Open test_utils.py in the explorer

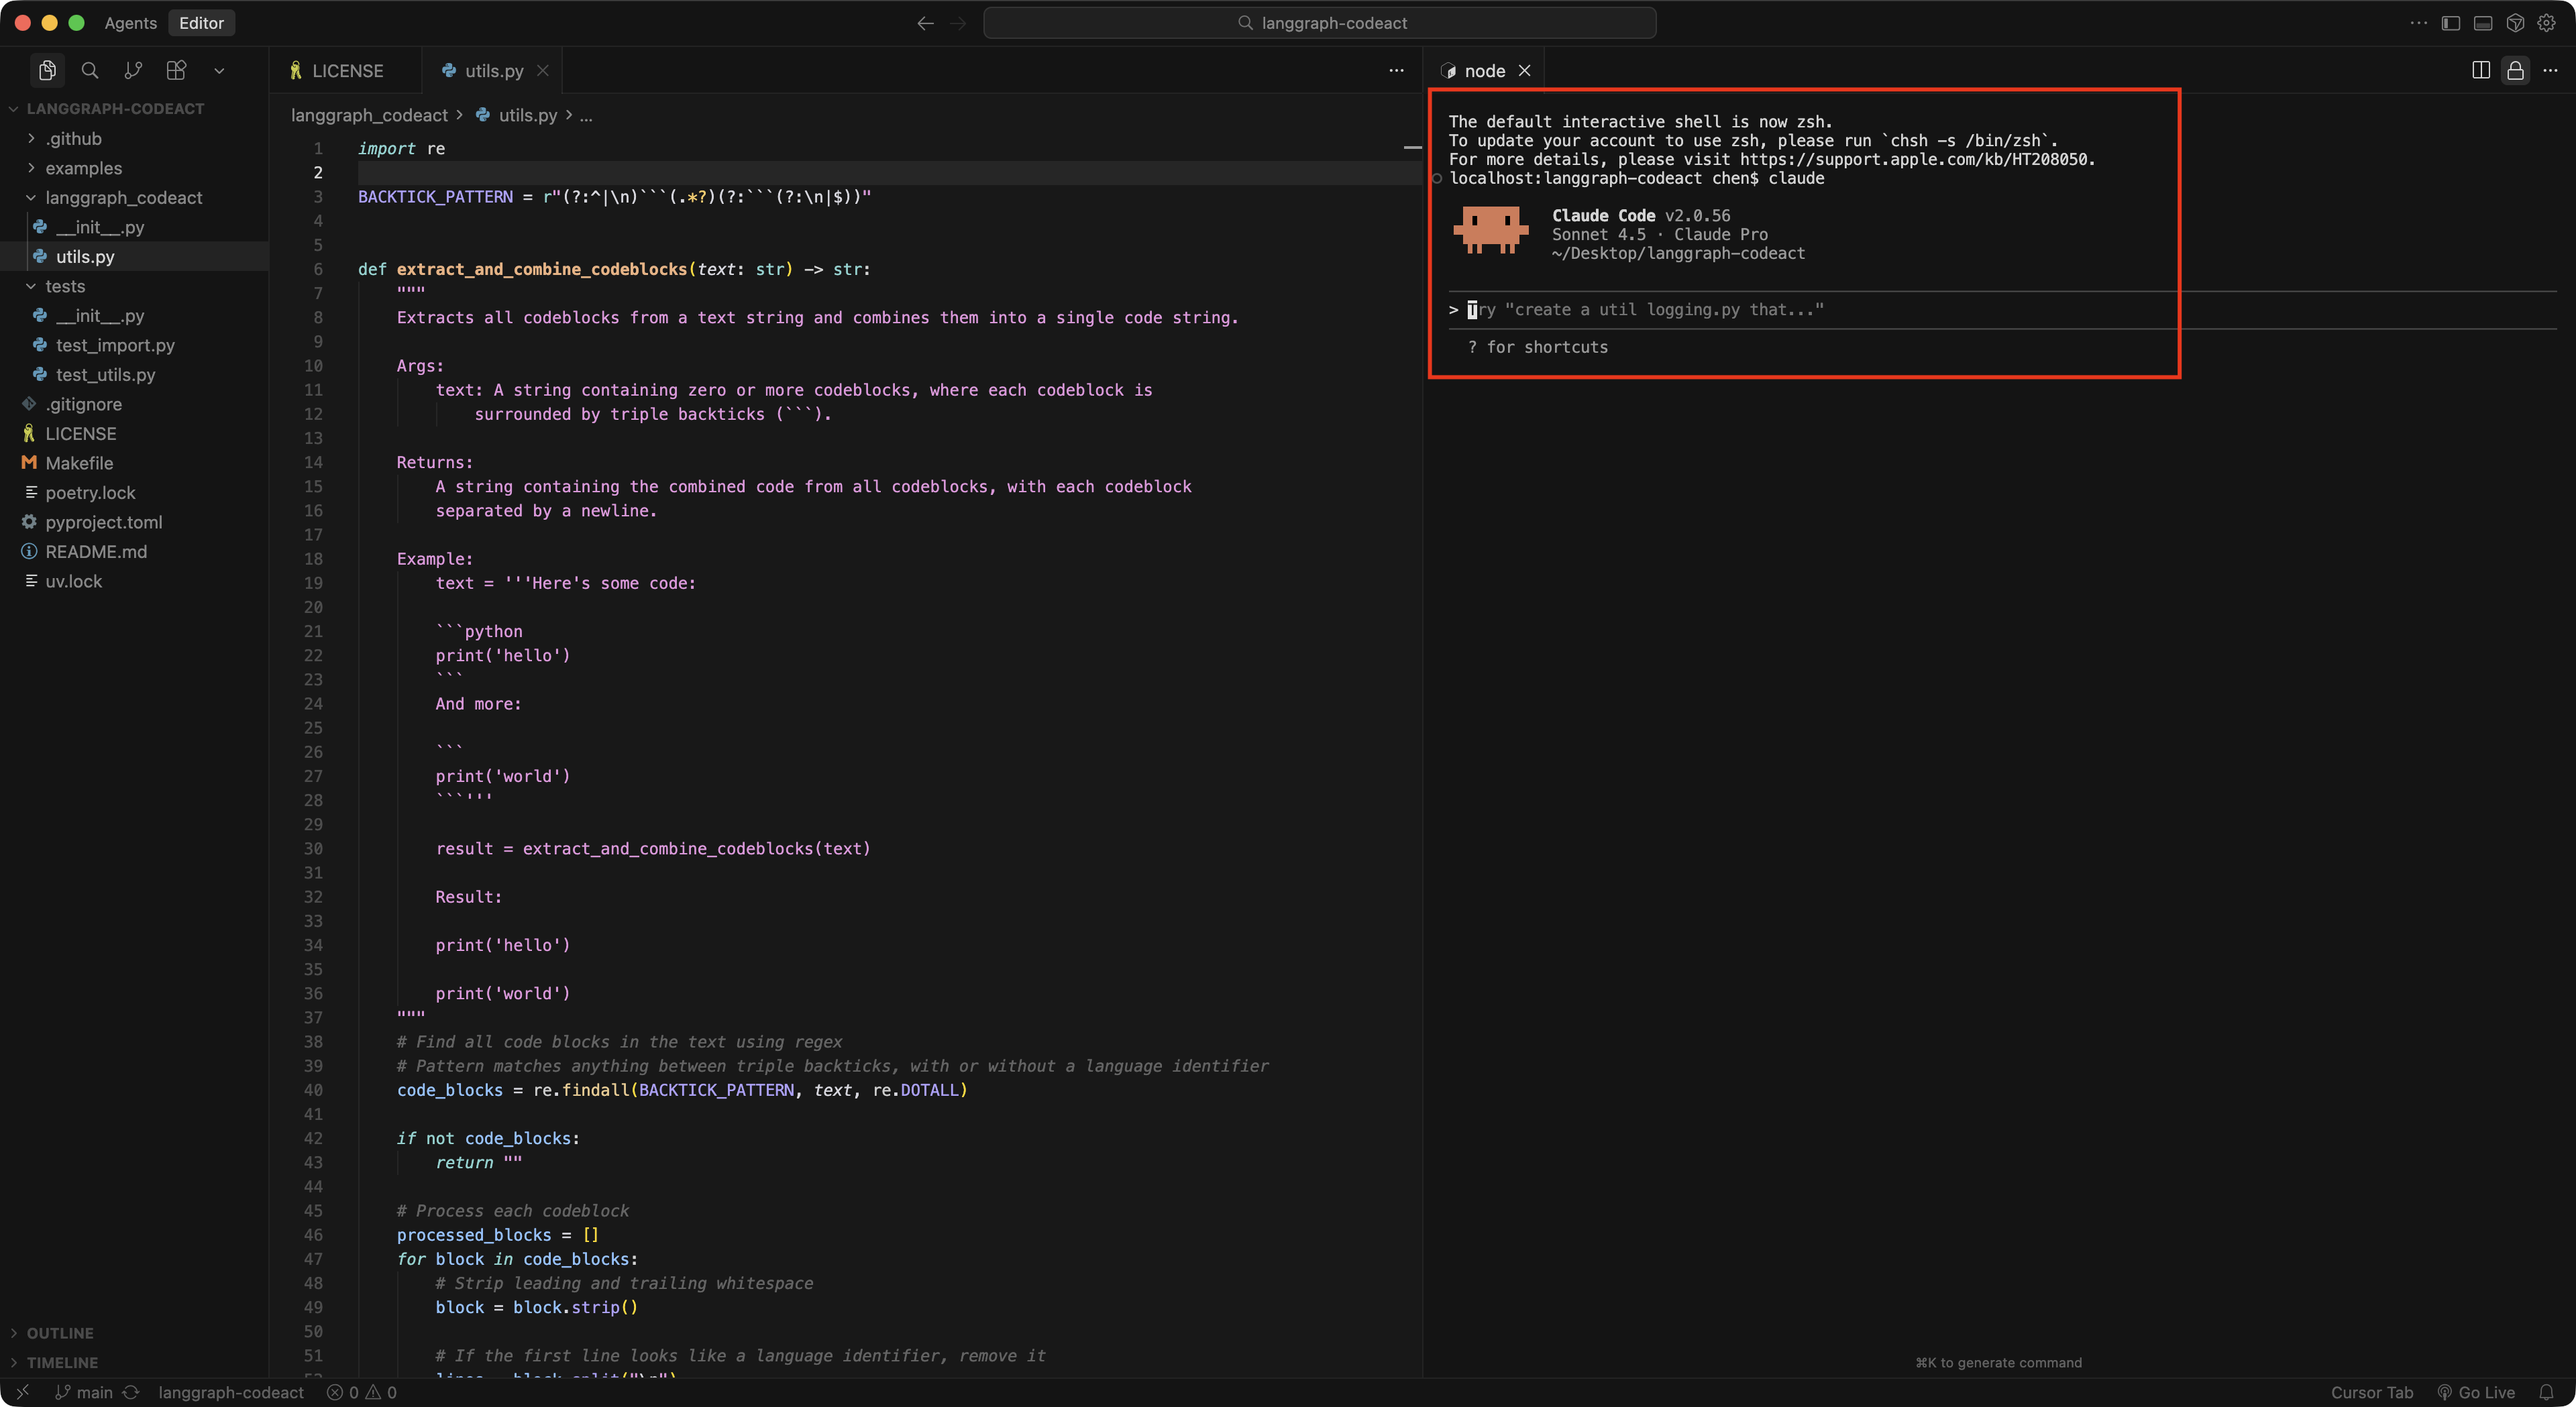[x=105, y=375]
